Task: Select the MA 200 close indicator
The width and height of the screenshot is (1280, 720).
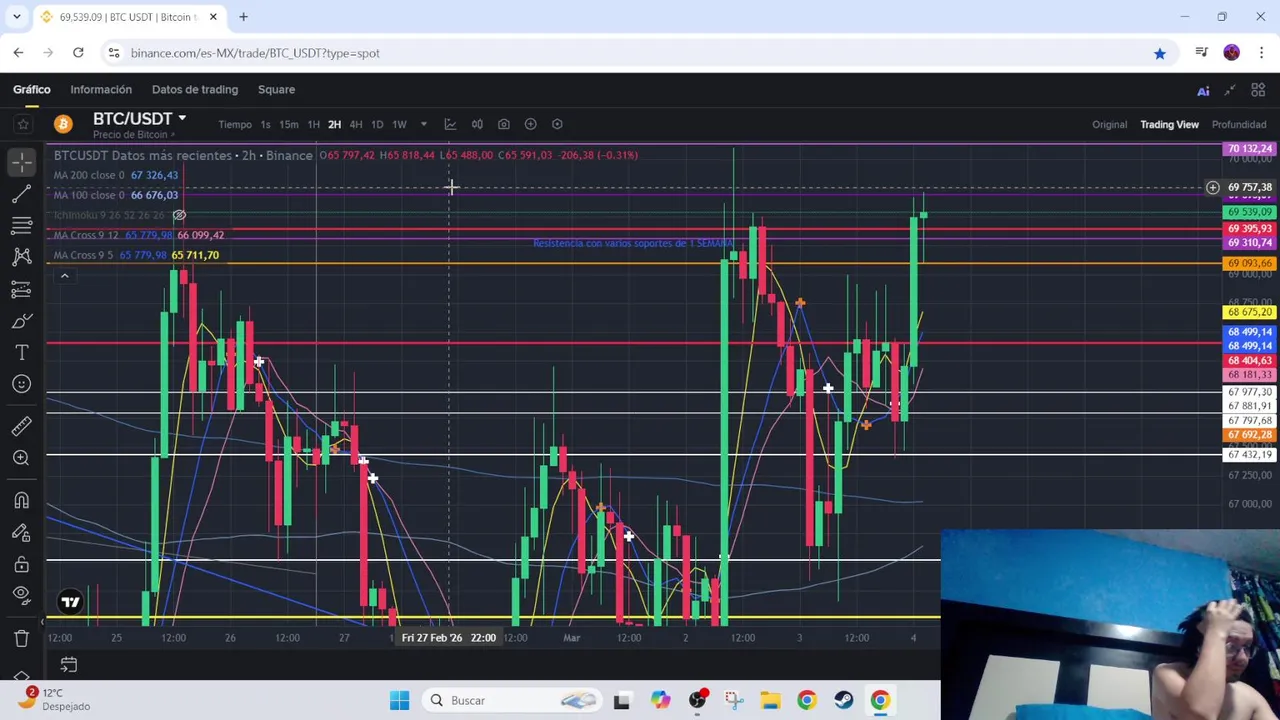Action: coord(89,175)
